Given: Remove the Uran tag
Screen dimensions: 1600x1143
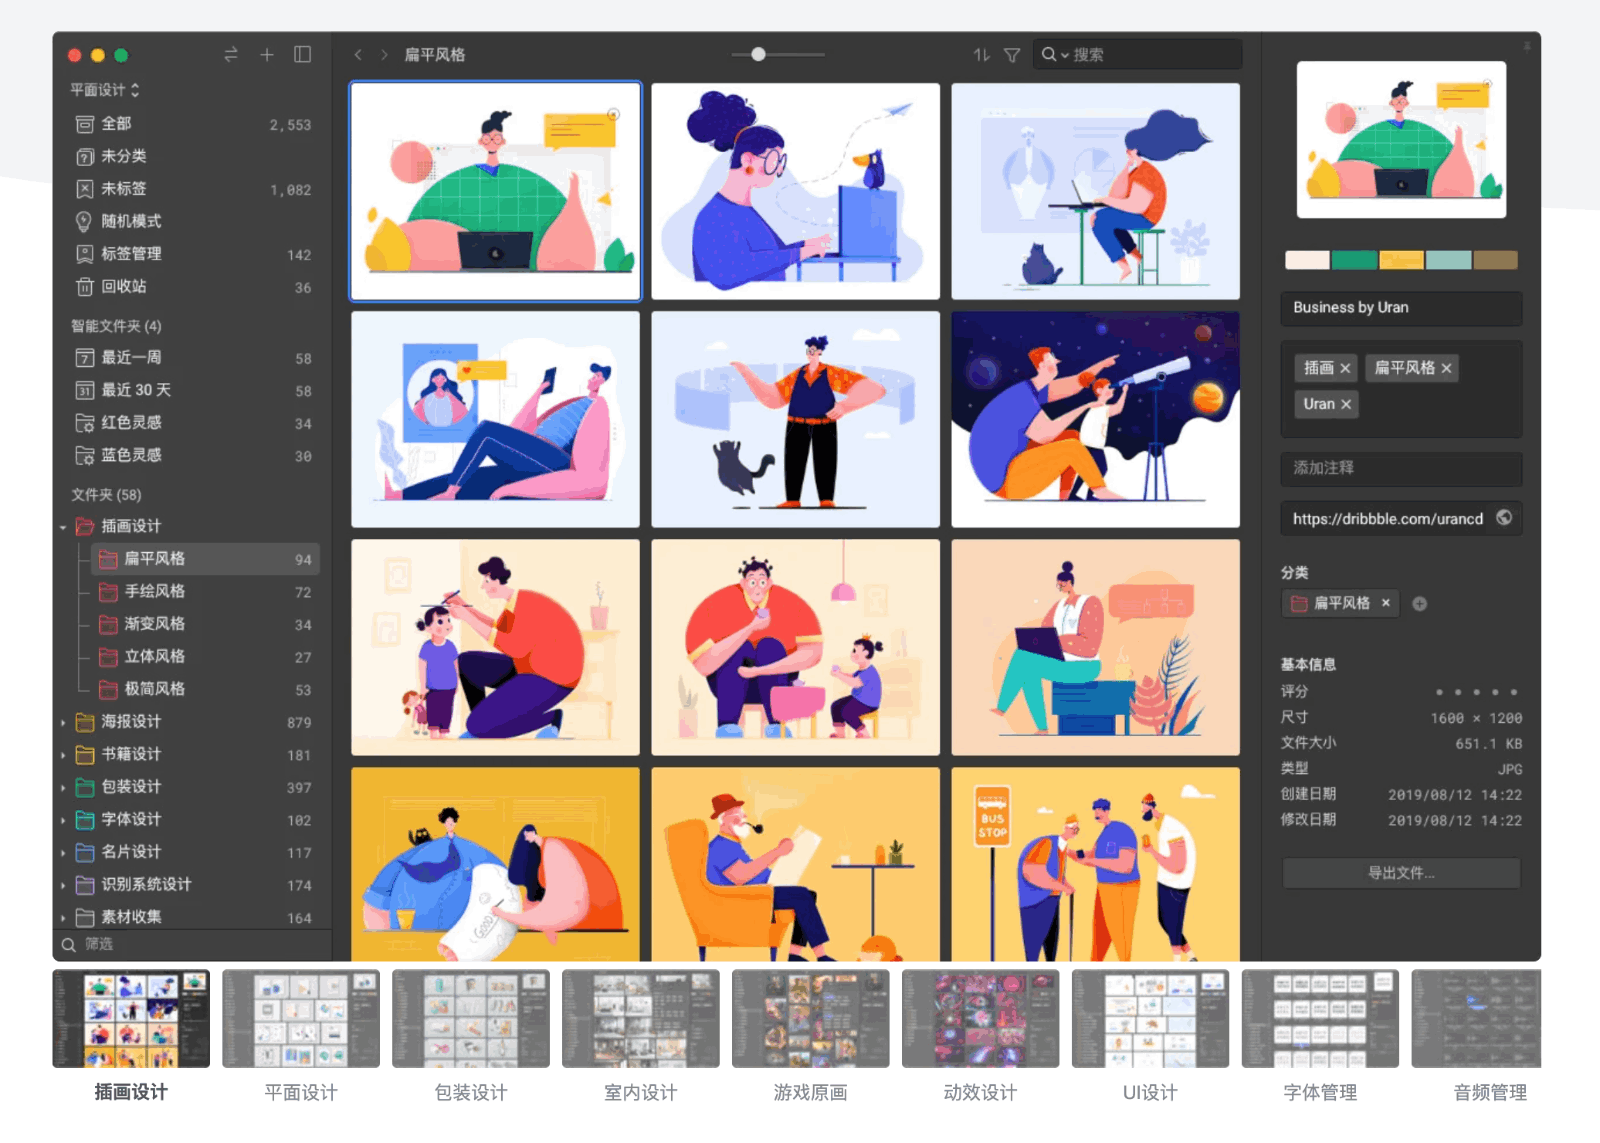Looking at the screenshot, I should pos(1346,405).
